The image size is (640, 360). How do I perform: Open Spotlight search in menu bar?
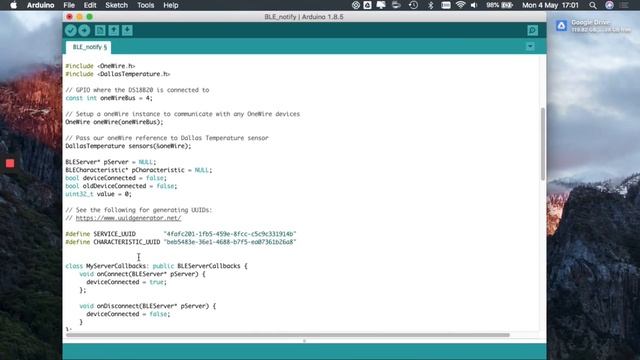(x=593, y=5)
